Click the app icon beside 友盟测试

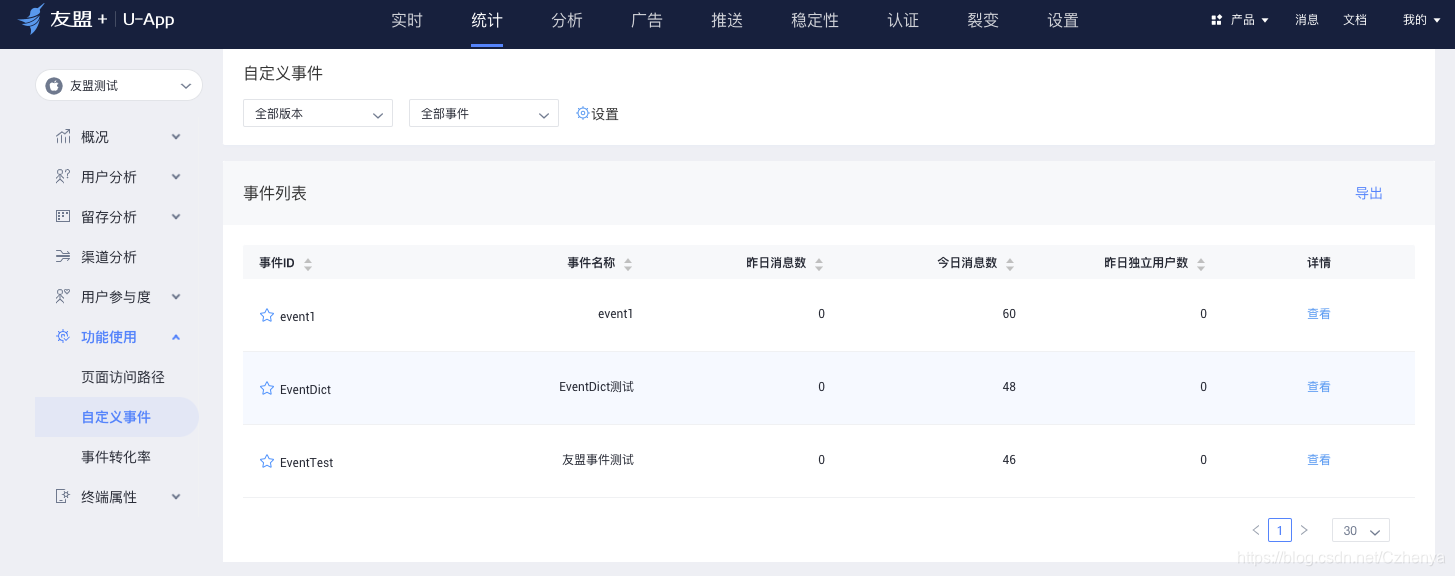[x=54, y=86]
